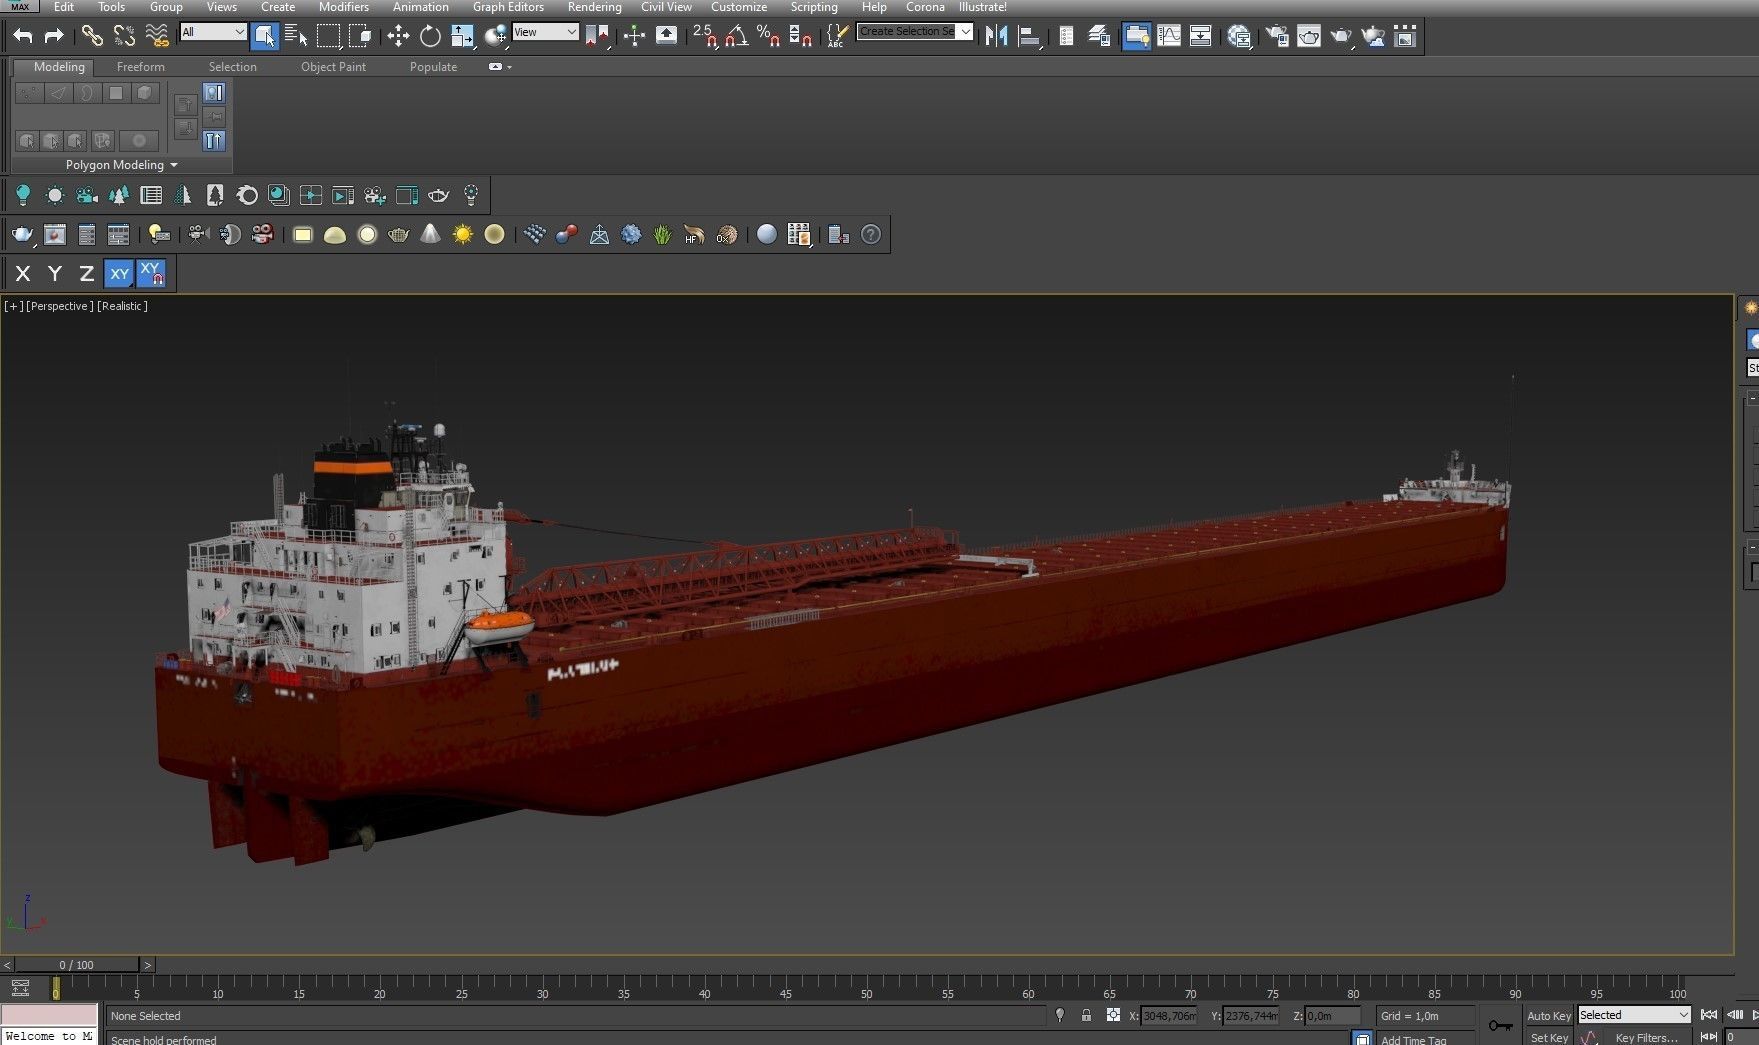Open the reference coordinate system View dropdown
Viewport: 1759px width, 1045px height.
pyautogui.click(x=545, y=32)
